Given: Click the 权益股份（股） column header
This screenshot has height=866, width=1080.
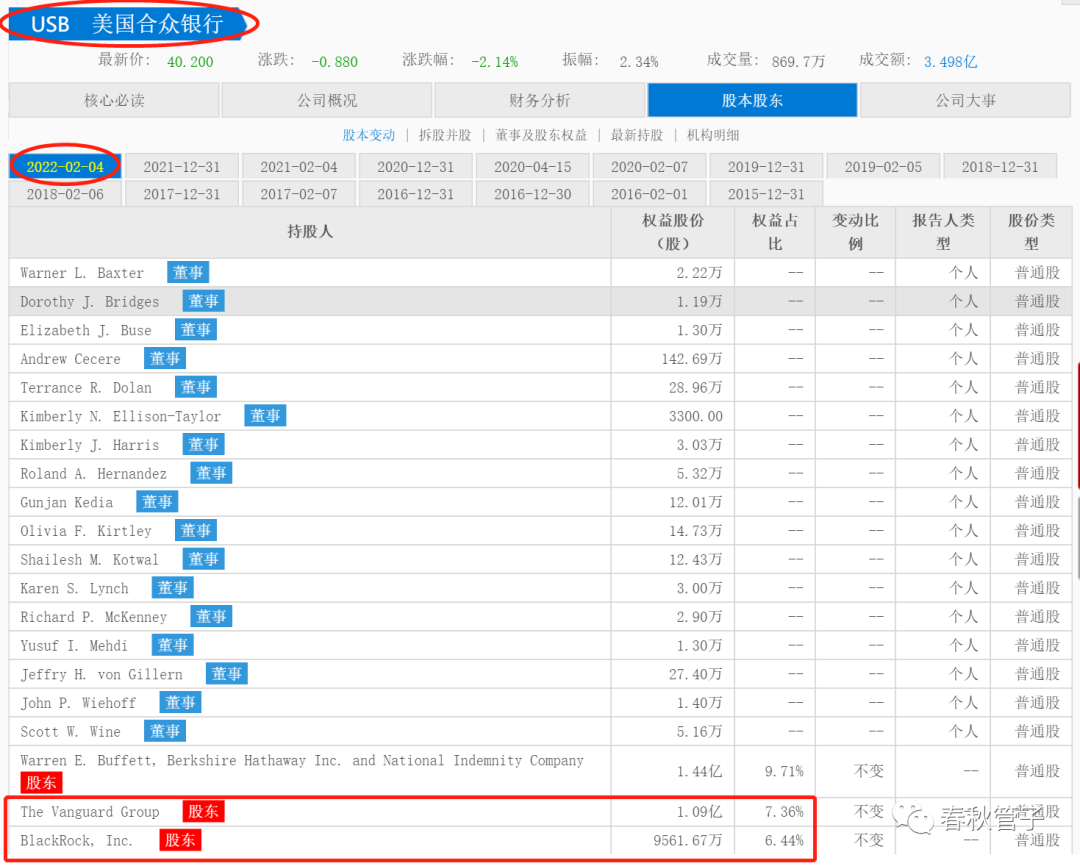Looking at the screenshot, I should point(673,232).
